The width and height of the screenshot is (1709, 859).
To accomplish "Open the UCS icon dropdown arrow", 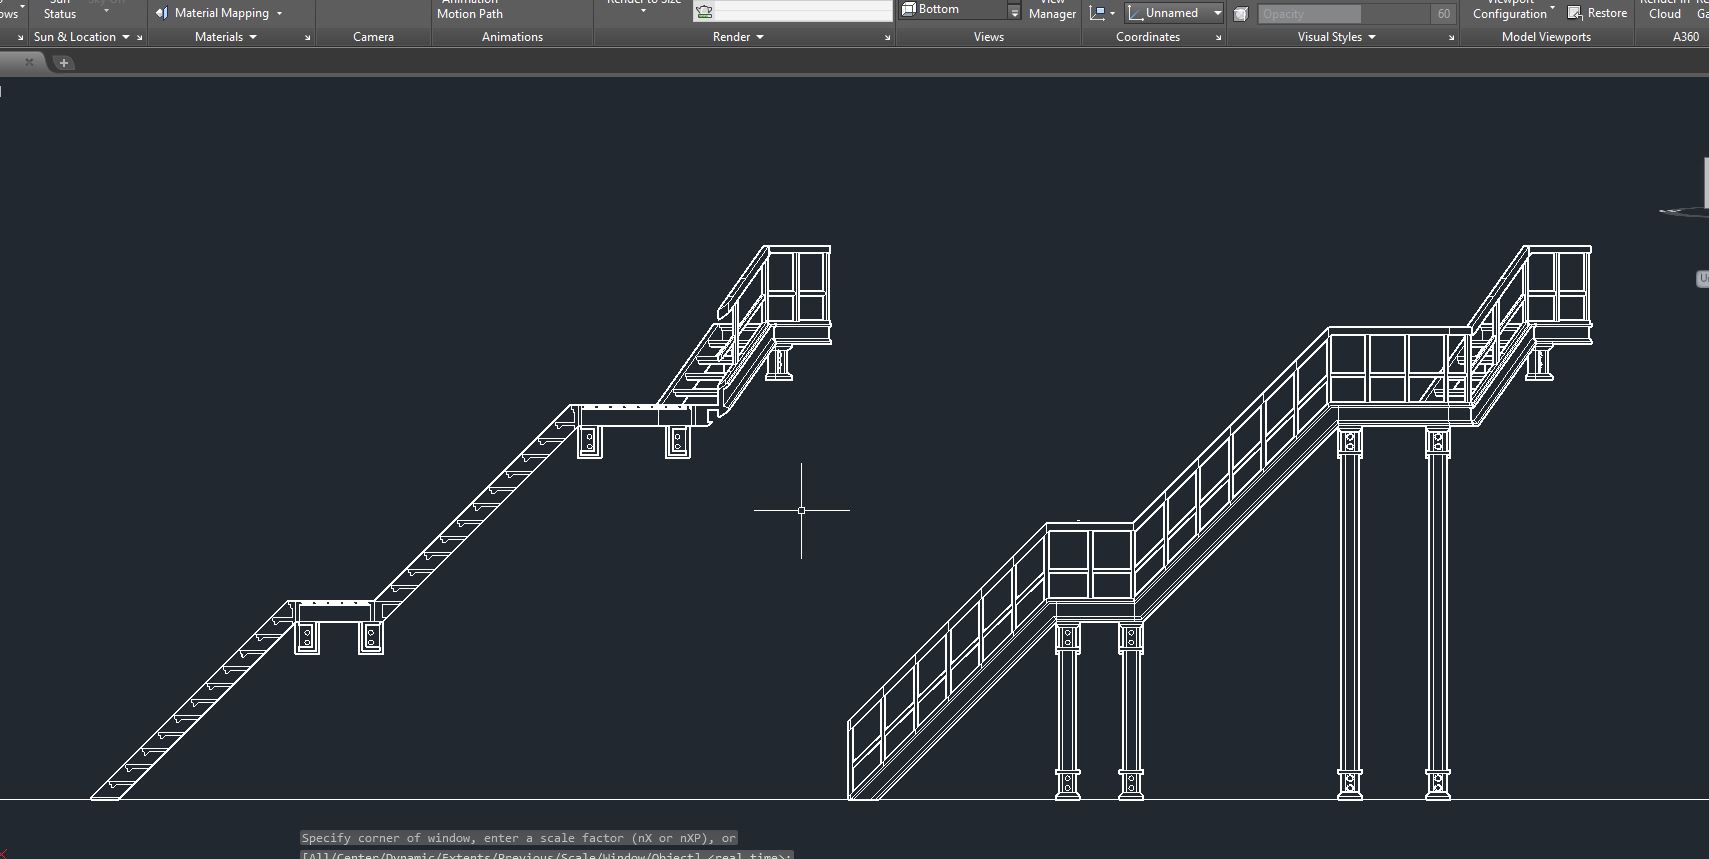I will [1112, 14].
